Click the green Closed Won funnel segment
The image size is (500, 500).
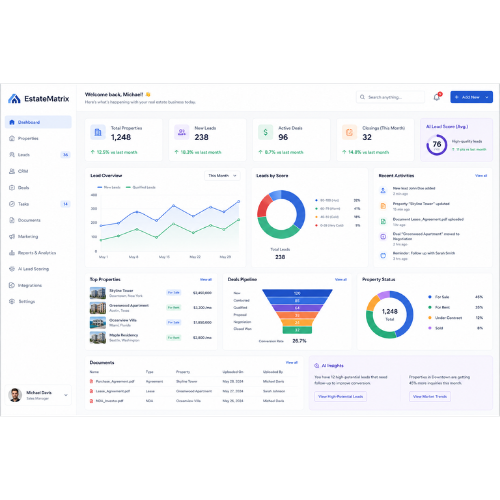[297, 330]
